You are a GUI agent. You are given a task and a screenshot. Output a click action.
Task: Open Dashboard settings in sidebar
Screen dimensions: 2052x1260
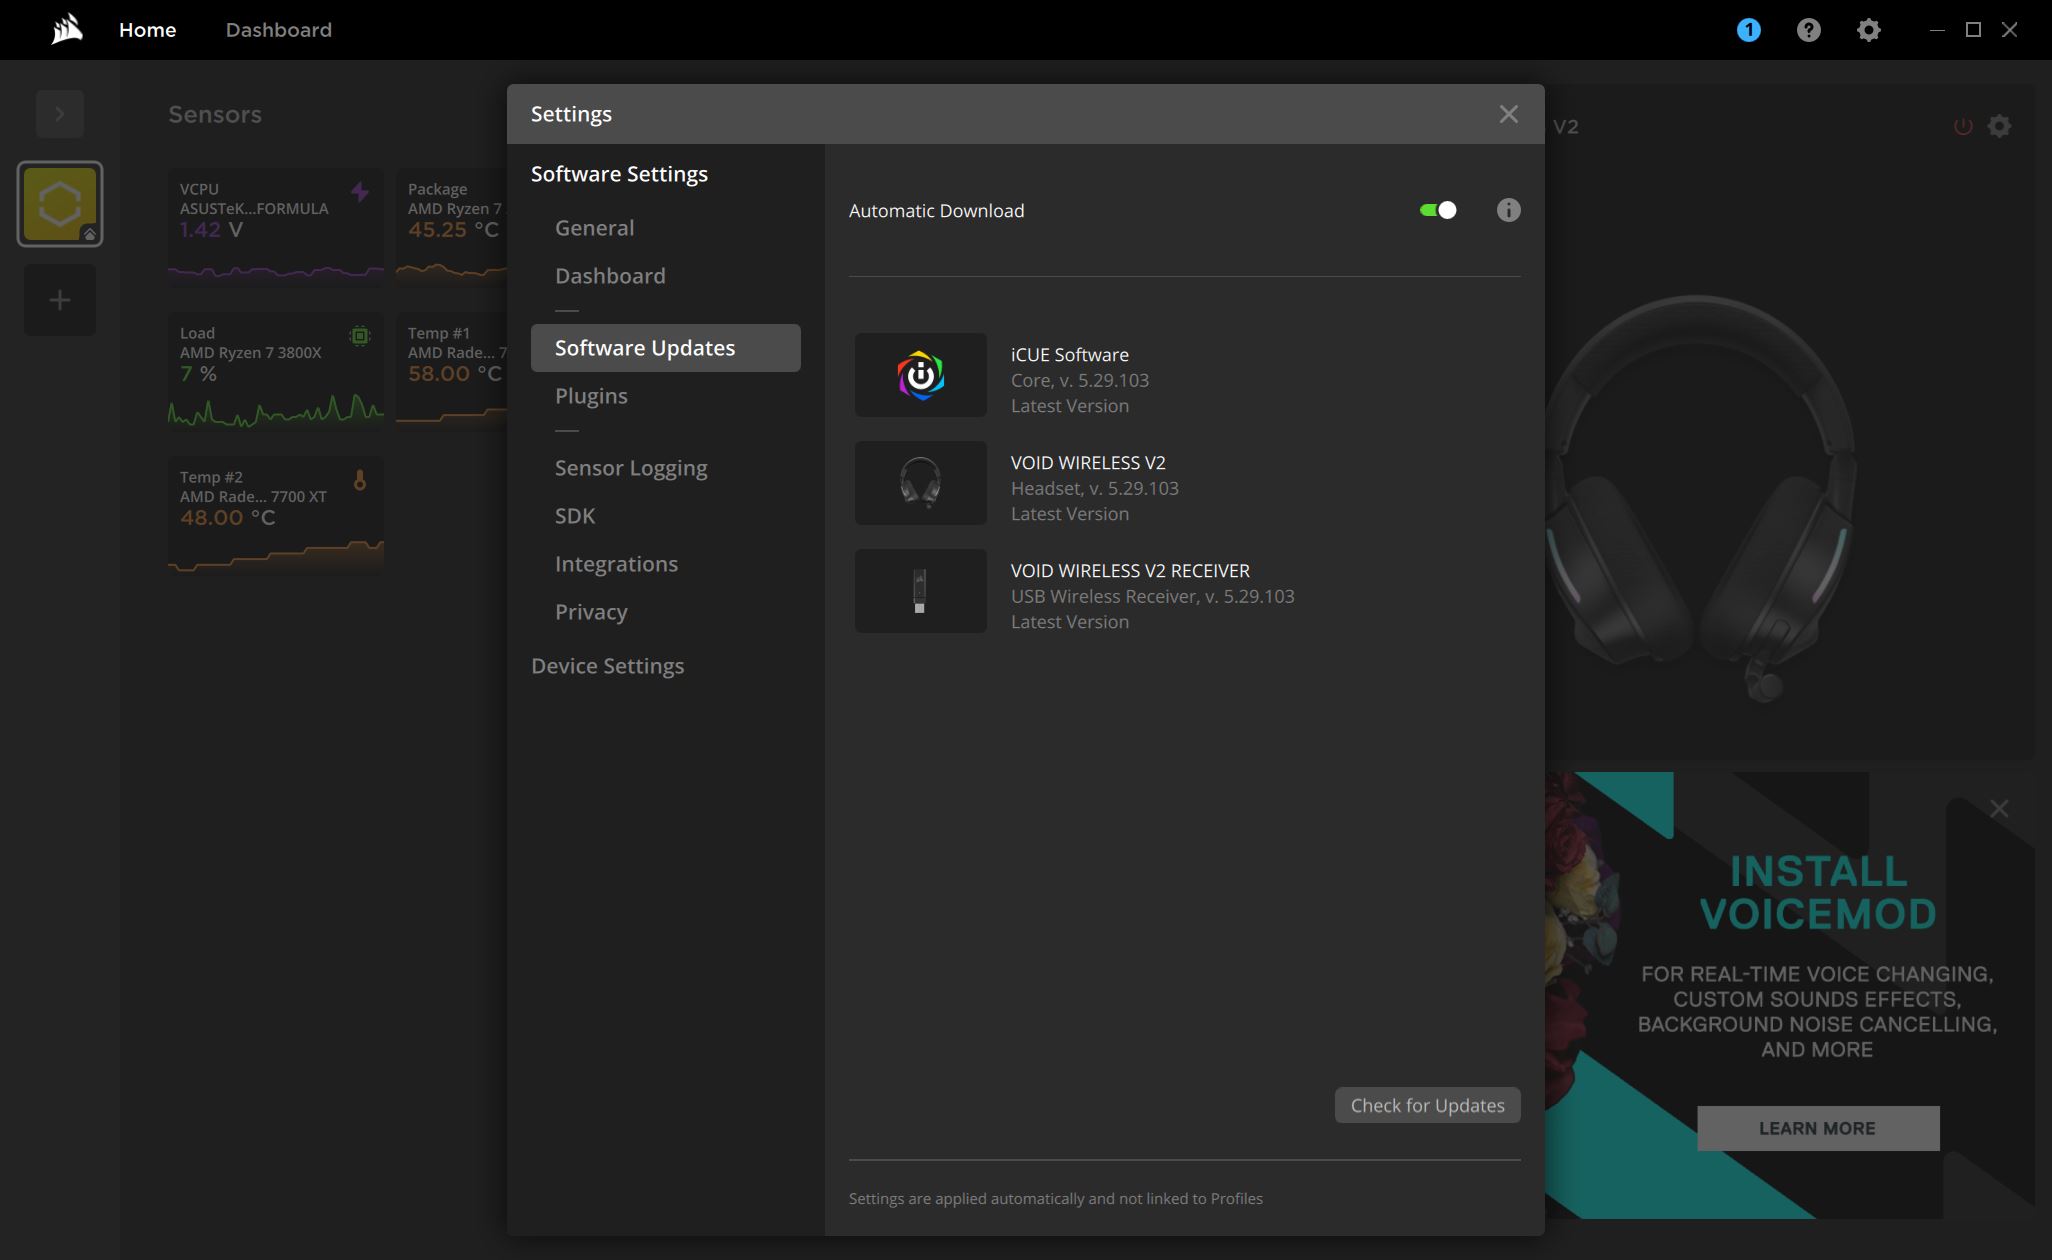pyautogui.click(x=610, y=276)
